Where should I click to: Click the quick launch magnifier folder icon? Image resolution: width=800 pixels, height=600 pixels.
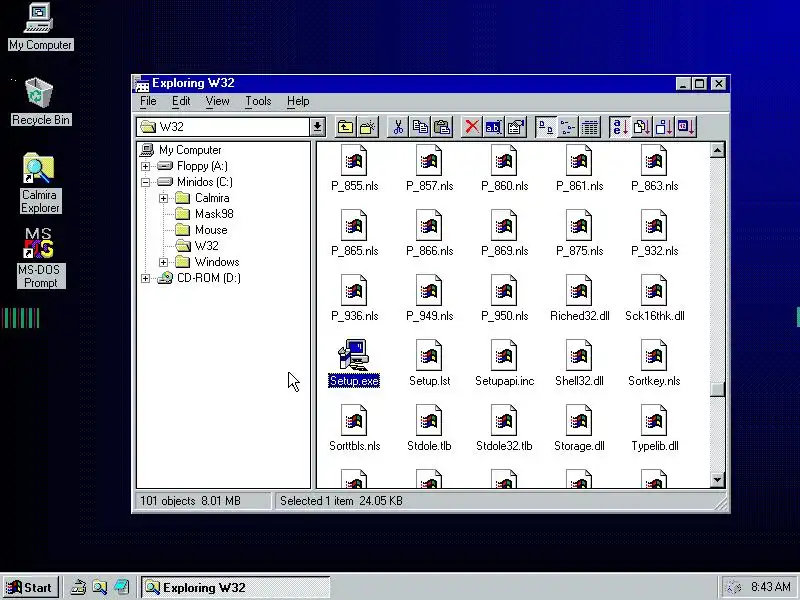(x=99, y=588)
